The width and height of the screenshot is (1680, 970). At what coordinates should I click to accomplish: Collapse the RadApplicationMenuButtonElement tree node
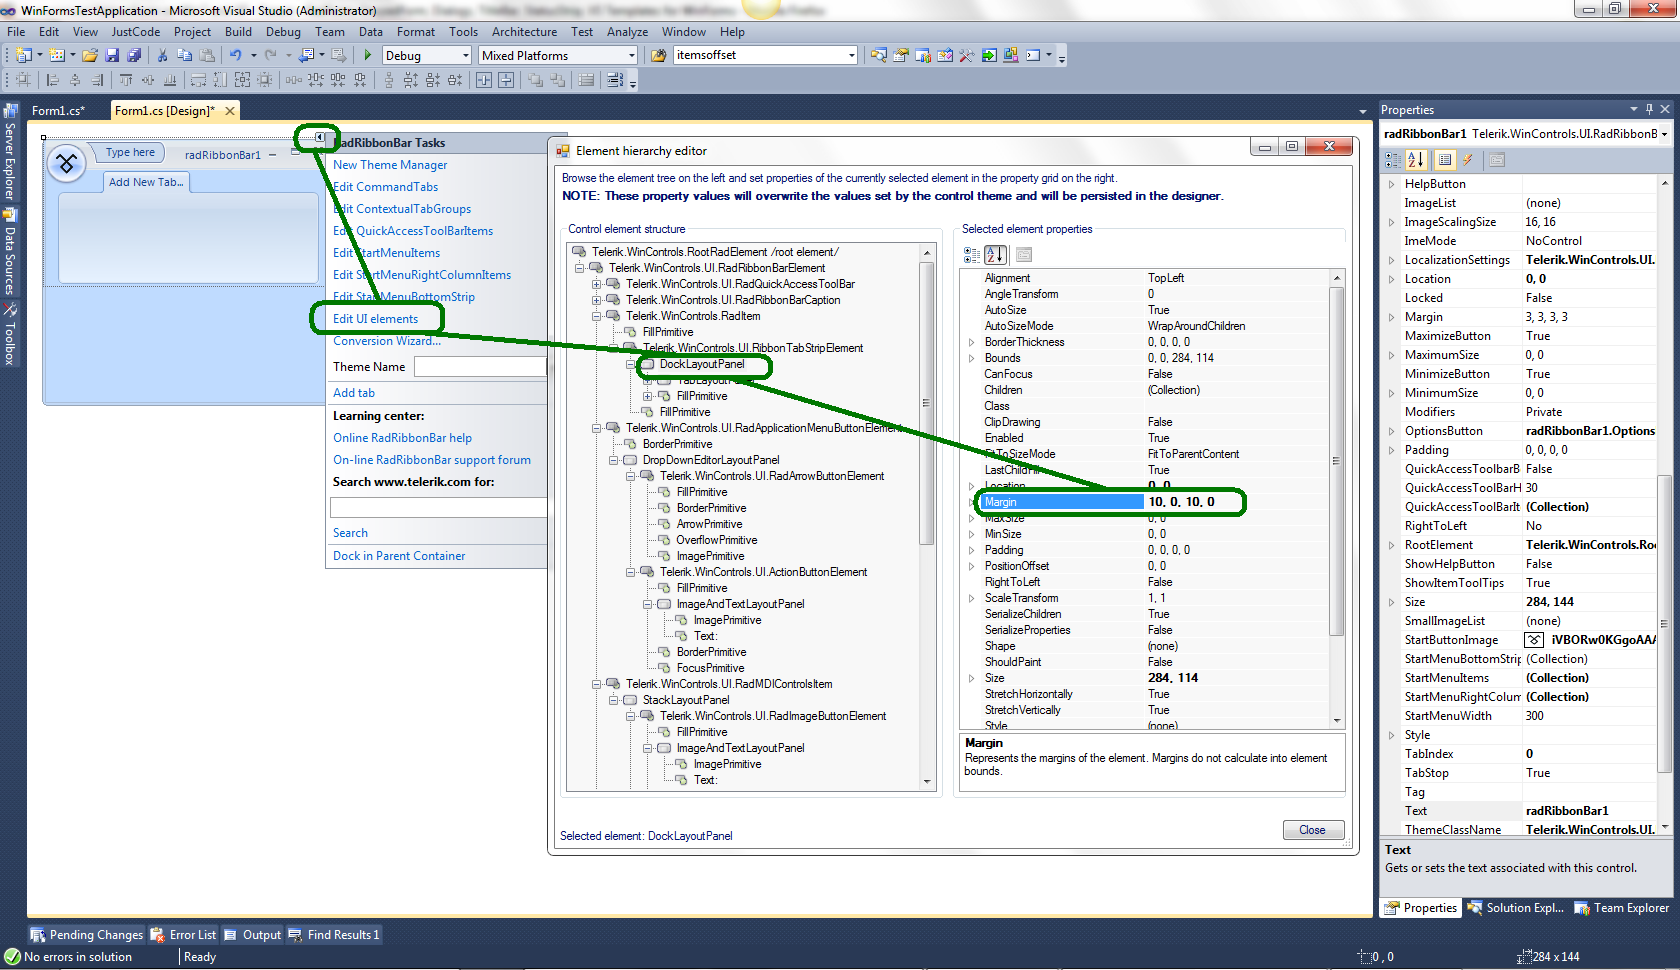597,428
